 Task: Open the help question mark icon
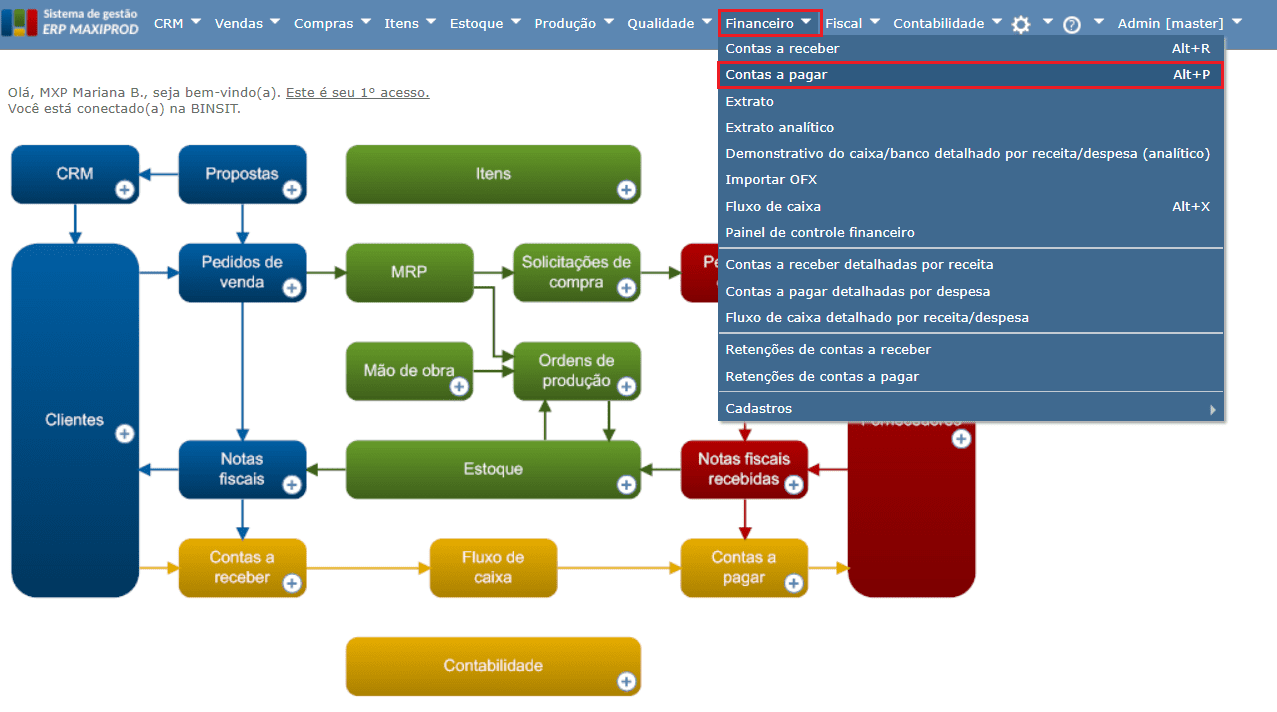click(x=1072, y=25)
